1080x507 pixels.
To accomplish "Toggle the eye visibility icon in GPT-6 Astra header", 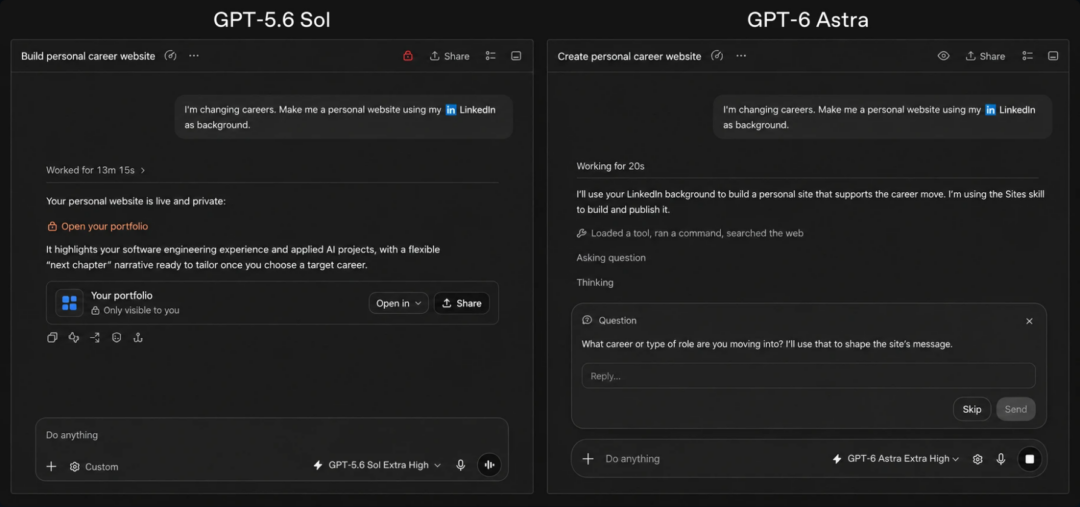I will [x=944, y=56].
